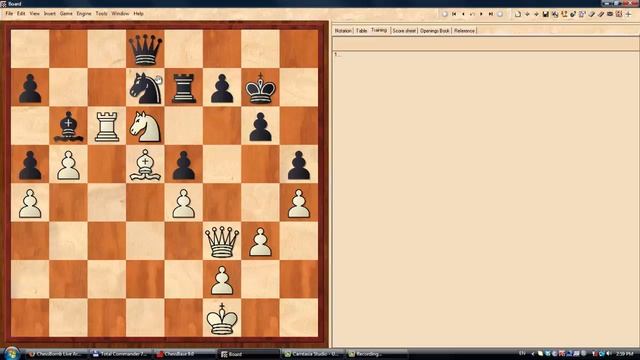Viewport: 640px width, 360px height.
Task: Open the Window menu
Action: 120,13
